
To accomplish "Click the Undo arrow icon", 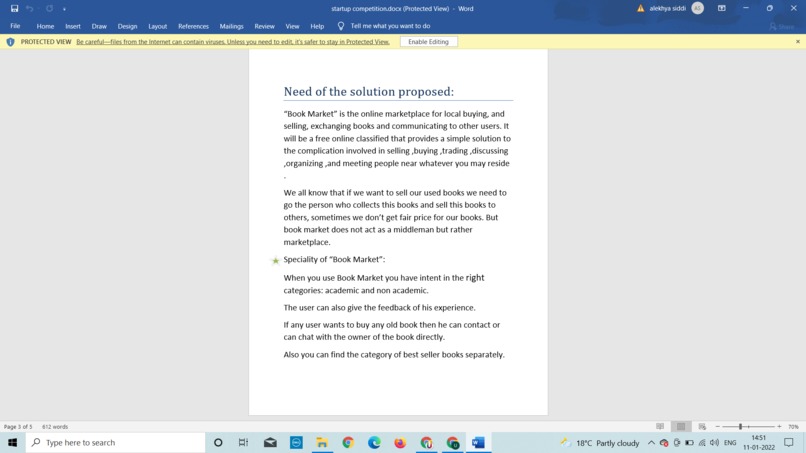I will point(30,8).
